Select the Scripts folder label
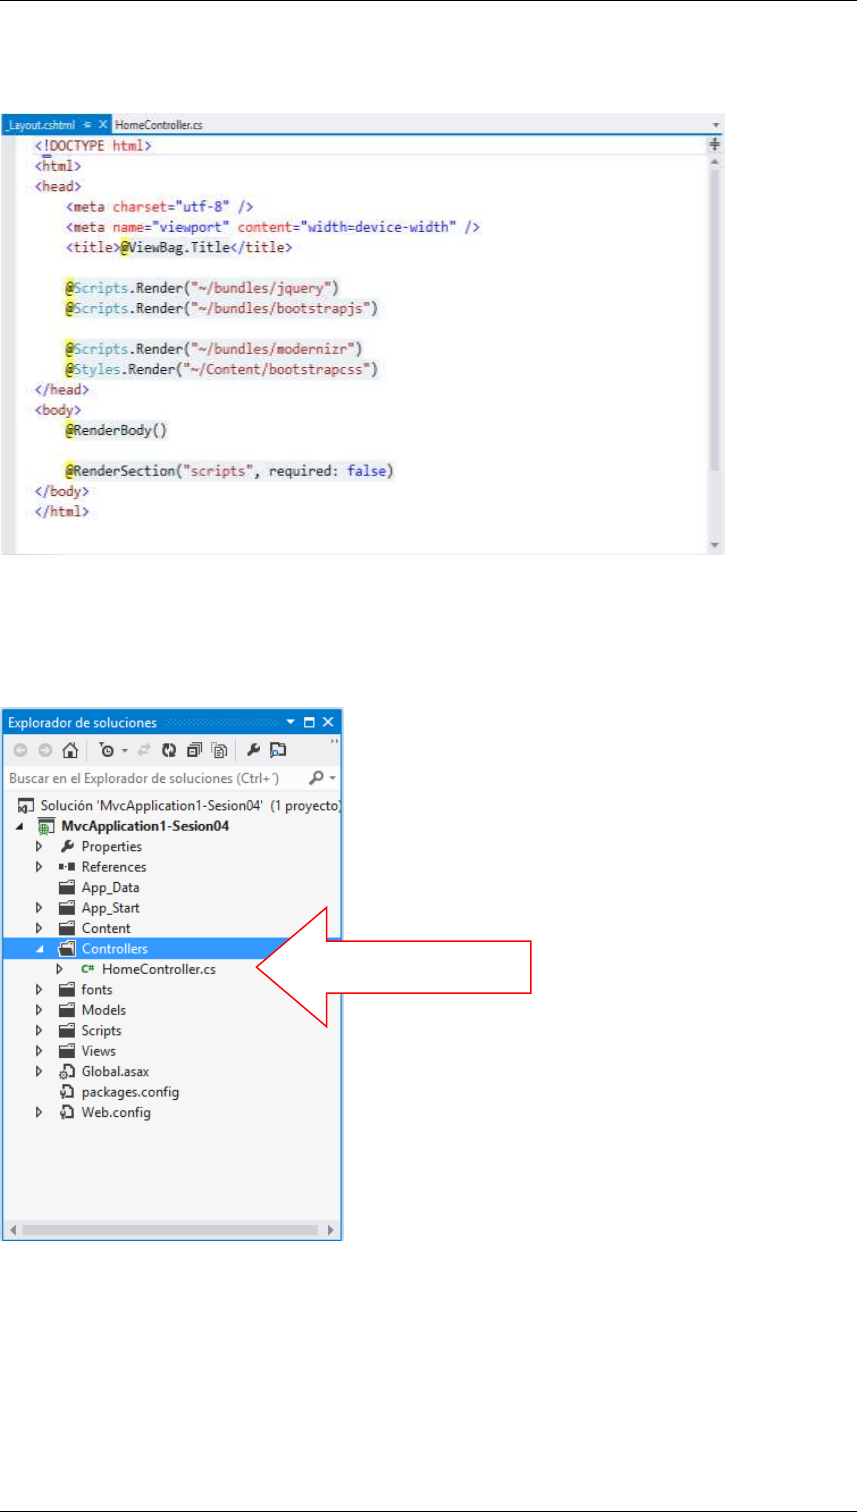 pos(101,1030)
